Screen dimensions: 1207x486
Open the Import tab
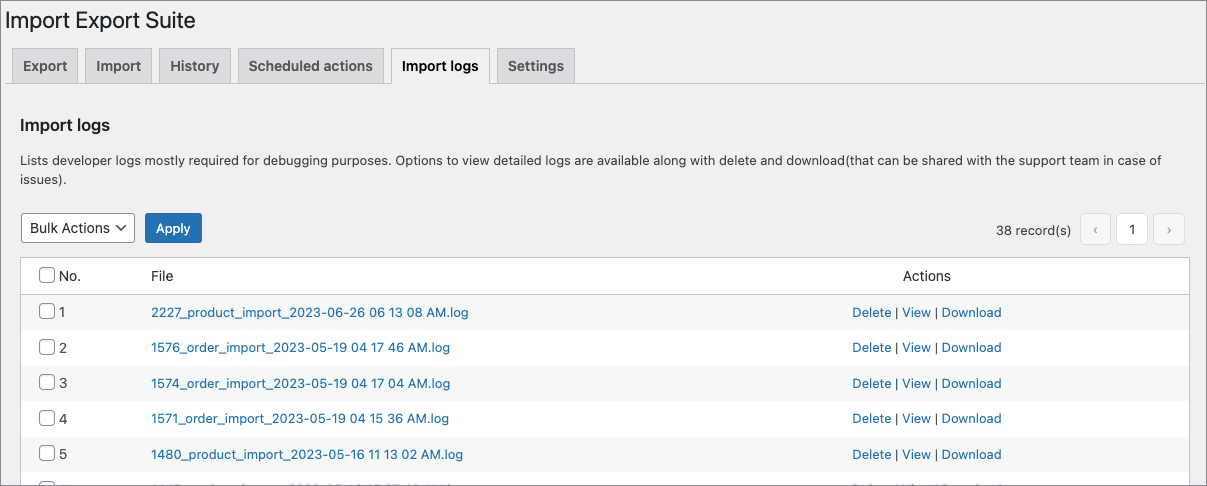[118, 66]
